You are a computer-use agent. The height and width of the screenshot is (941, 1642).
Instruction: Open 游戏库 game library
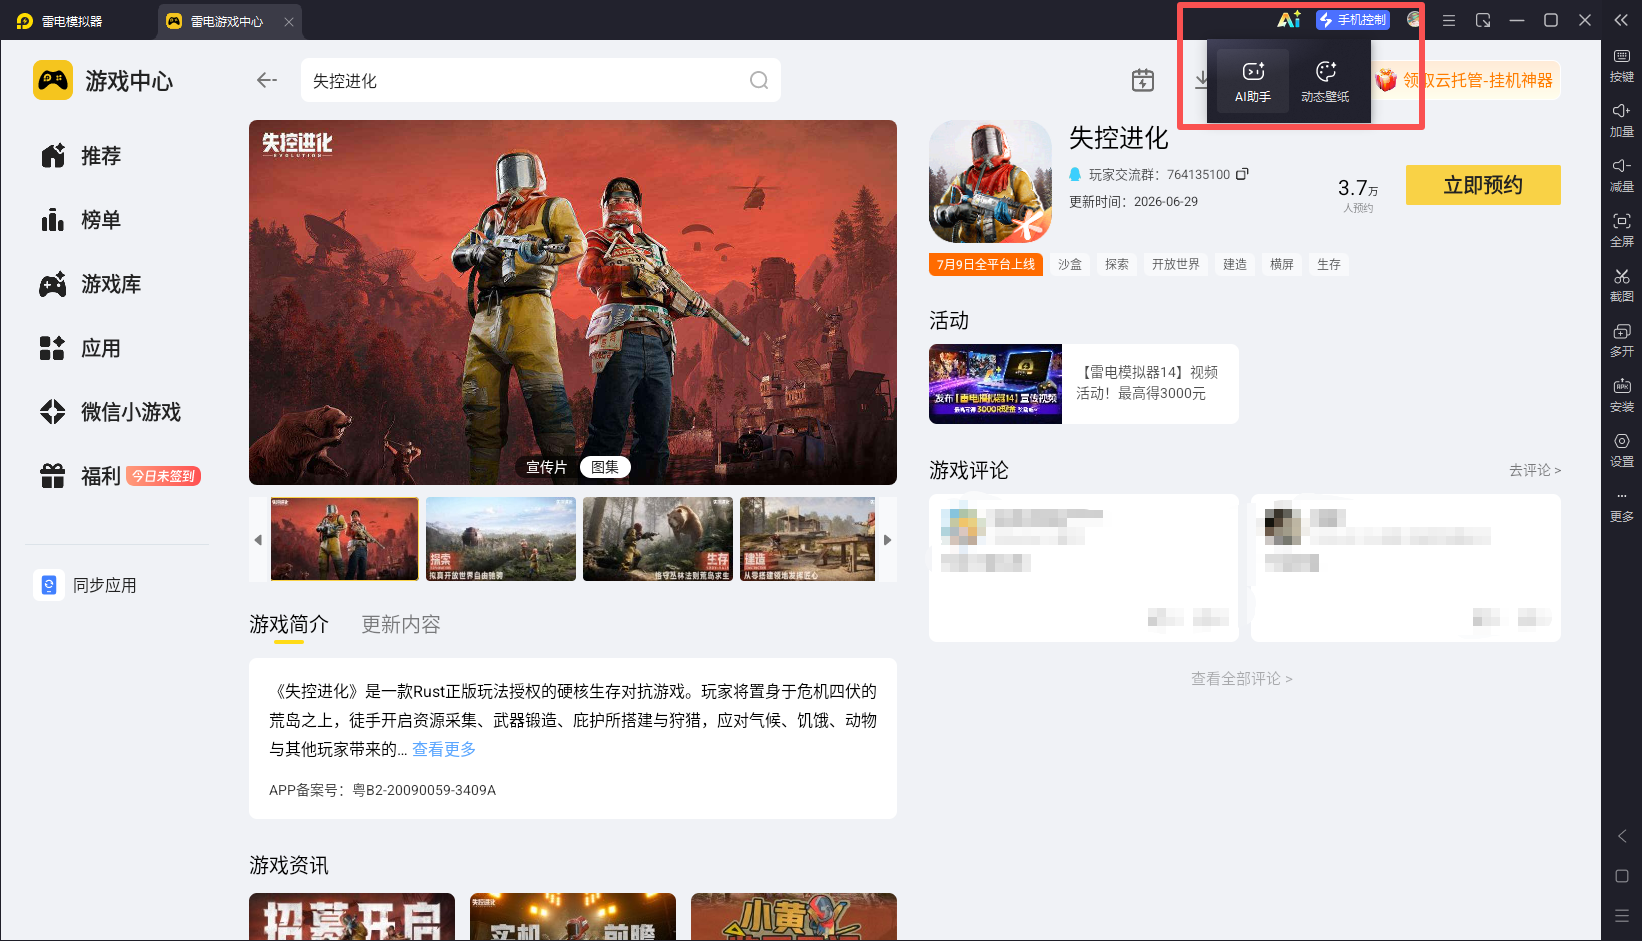(91, 284)
